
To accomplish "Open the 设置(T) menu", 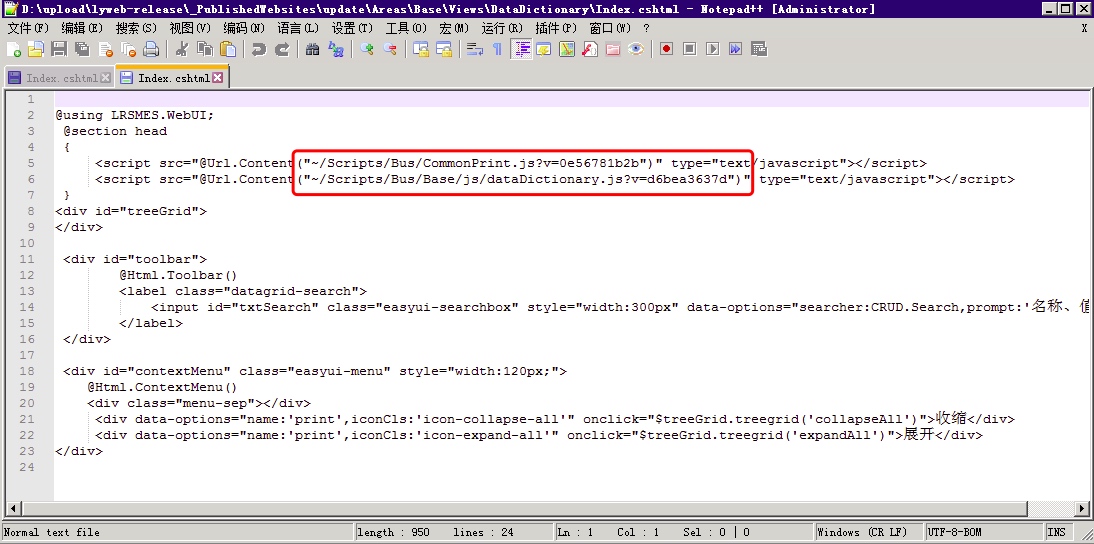I will [x=352, y=28].
